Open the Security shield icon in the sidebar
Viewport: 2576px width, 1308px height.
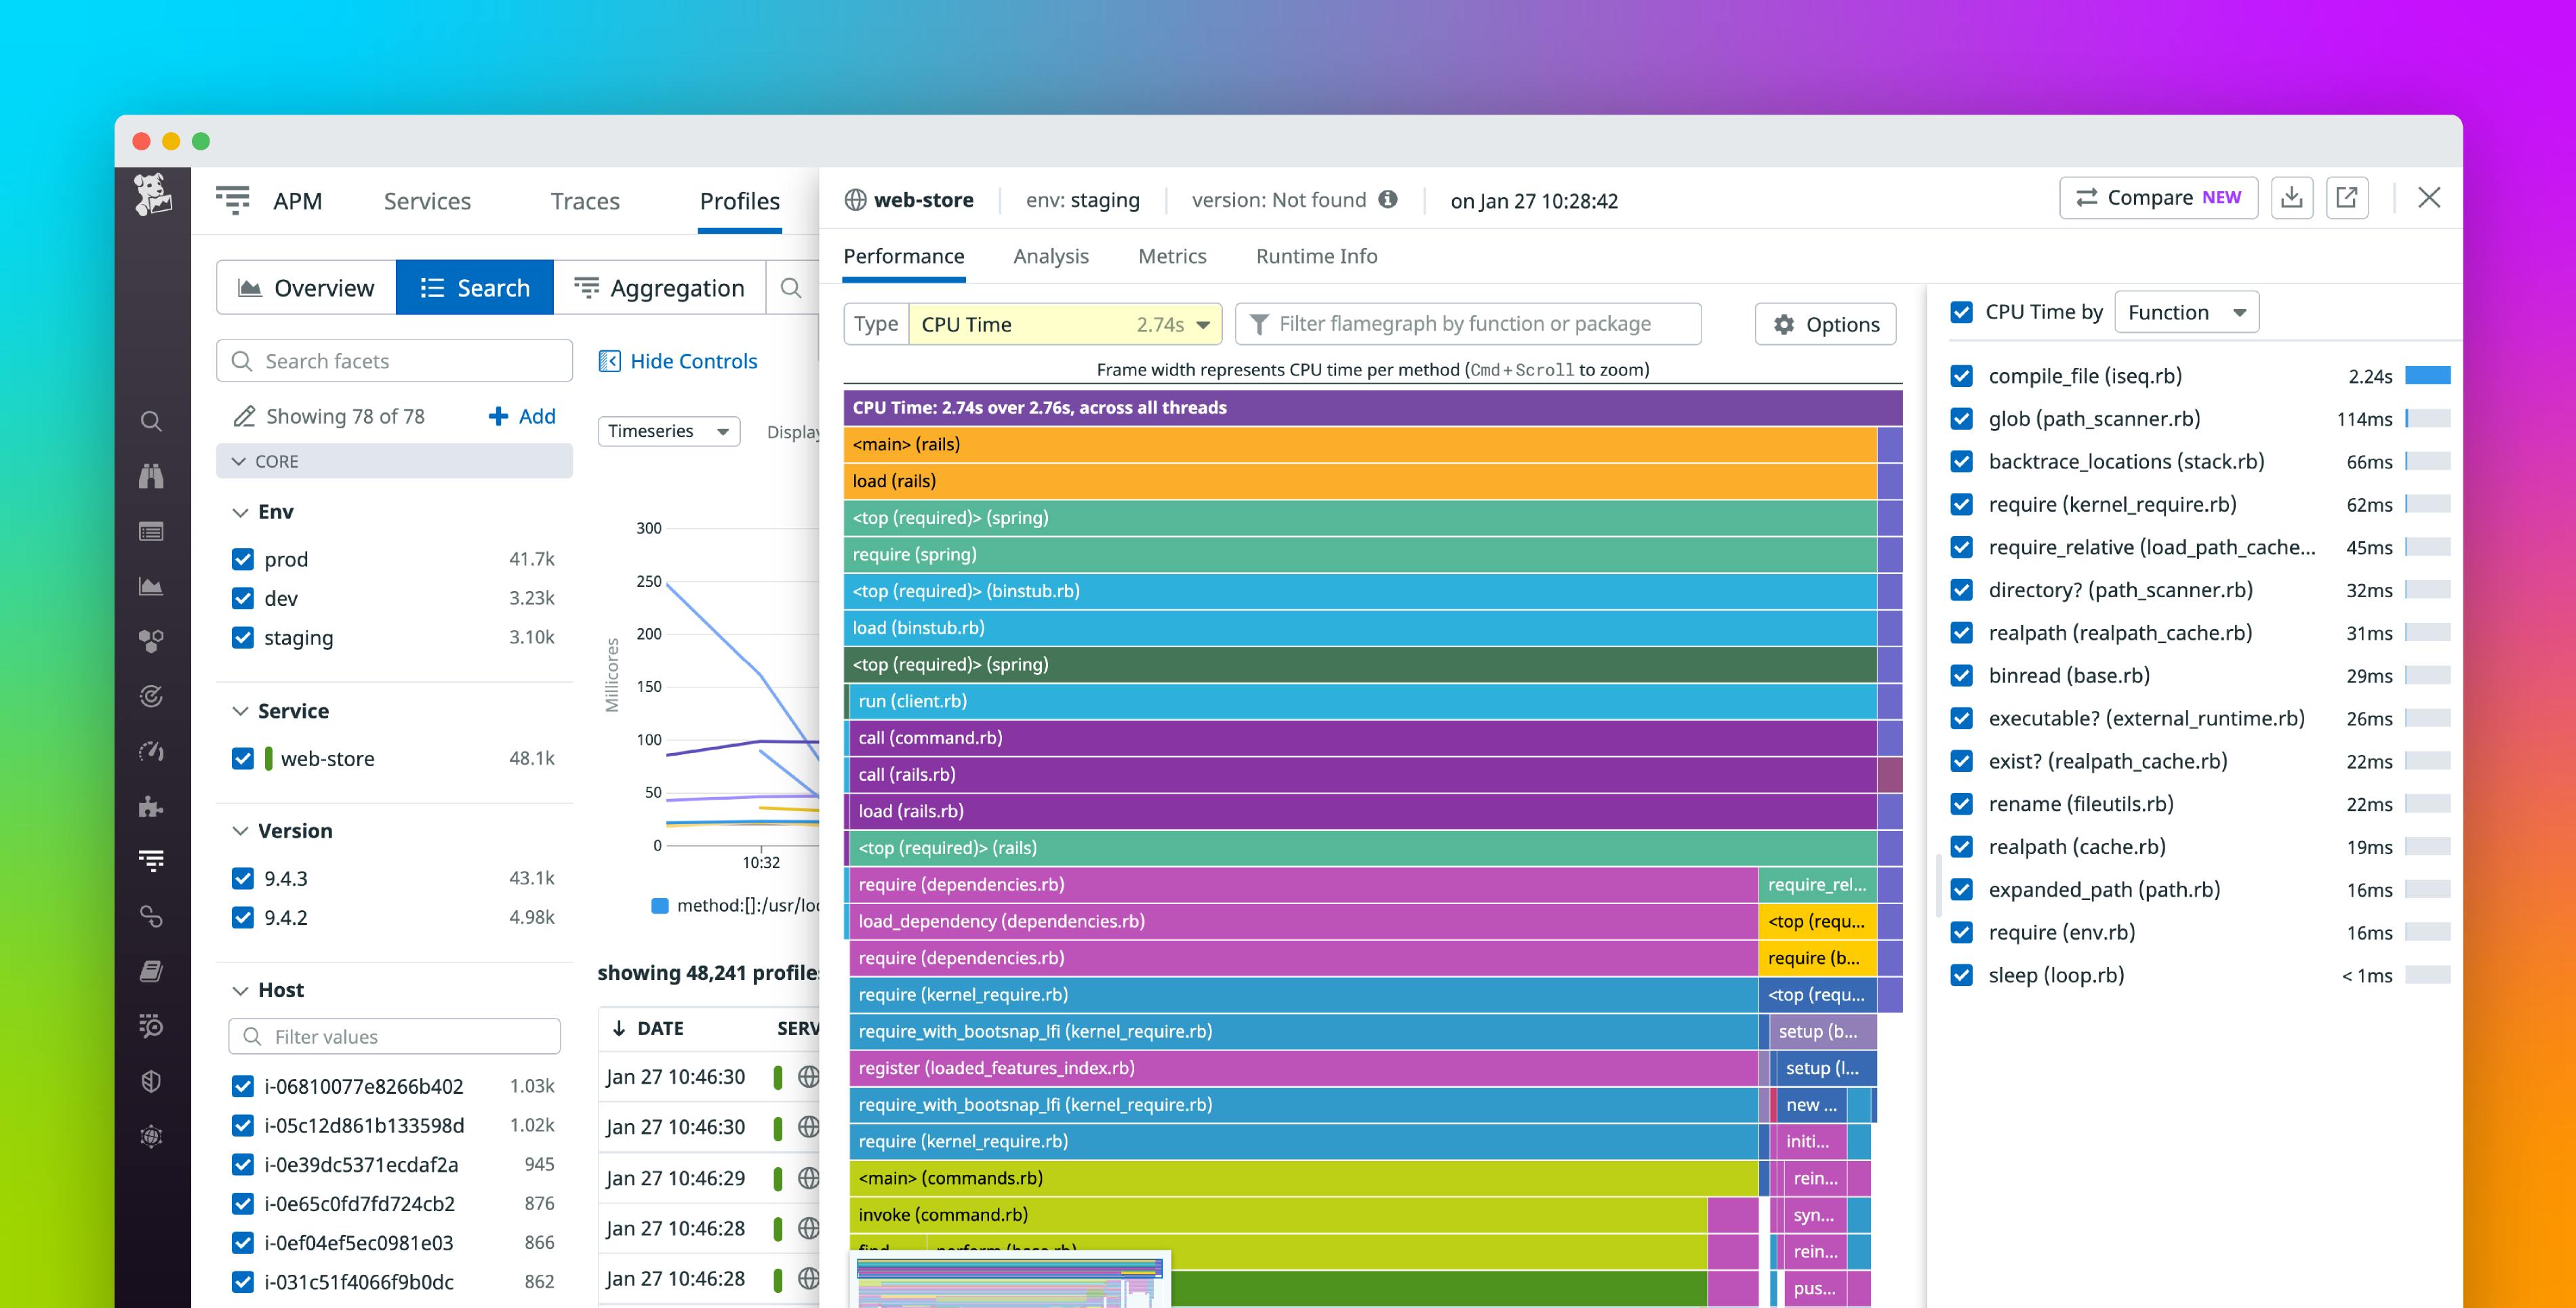152,1081
